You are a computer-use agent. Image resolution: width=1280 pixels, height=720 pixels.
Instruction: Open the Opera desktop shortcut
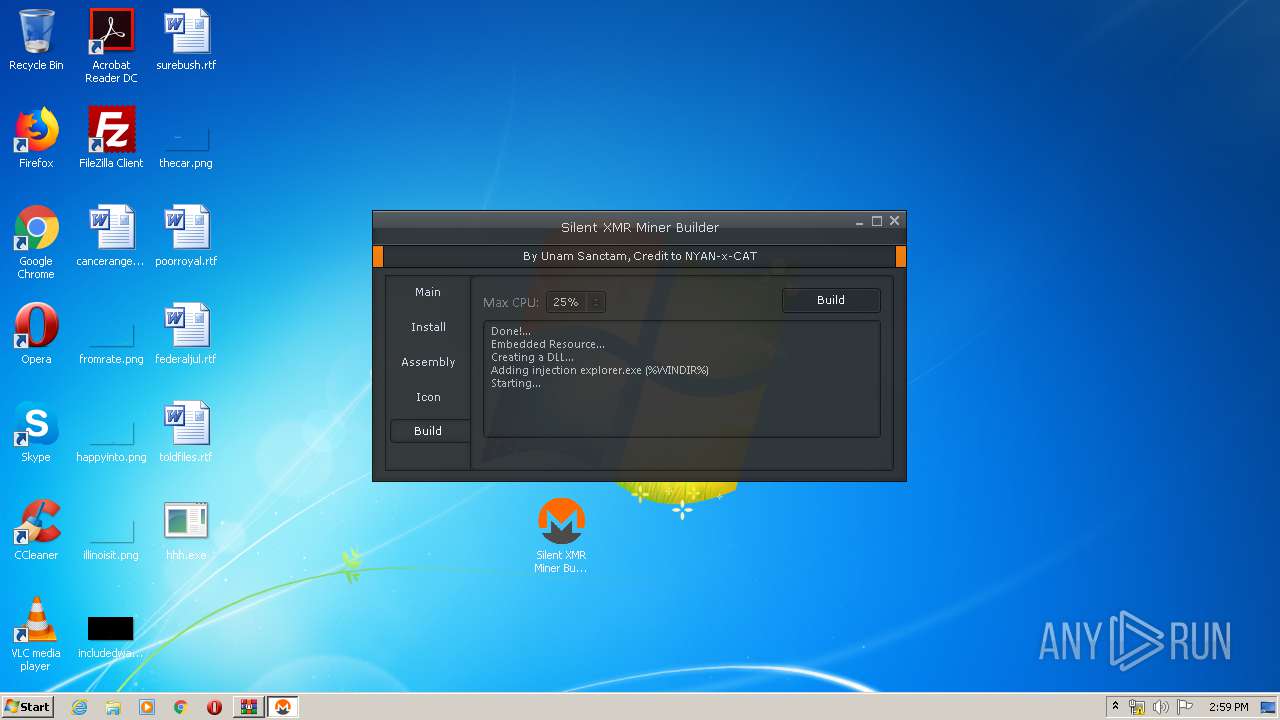click(36, 334)
